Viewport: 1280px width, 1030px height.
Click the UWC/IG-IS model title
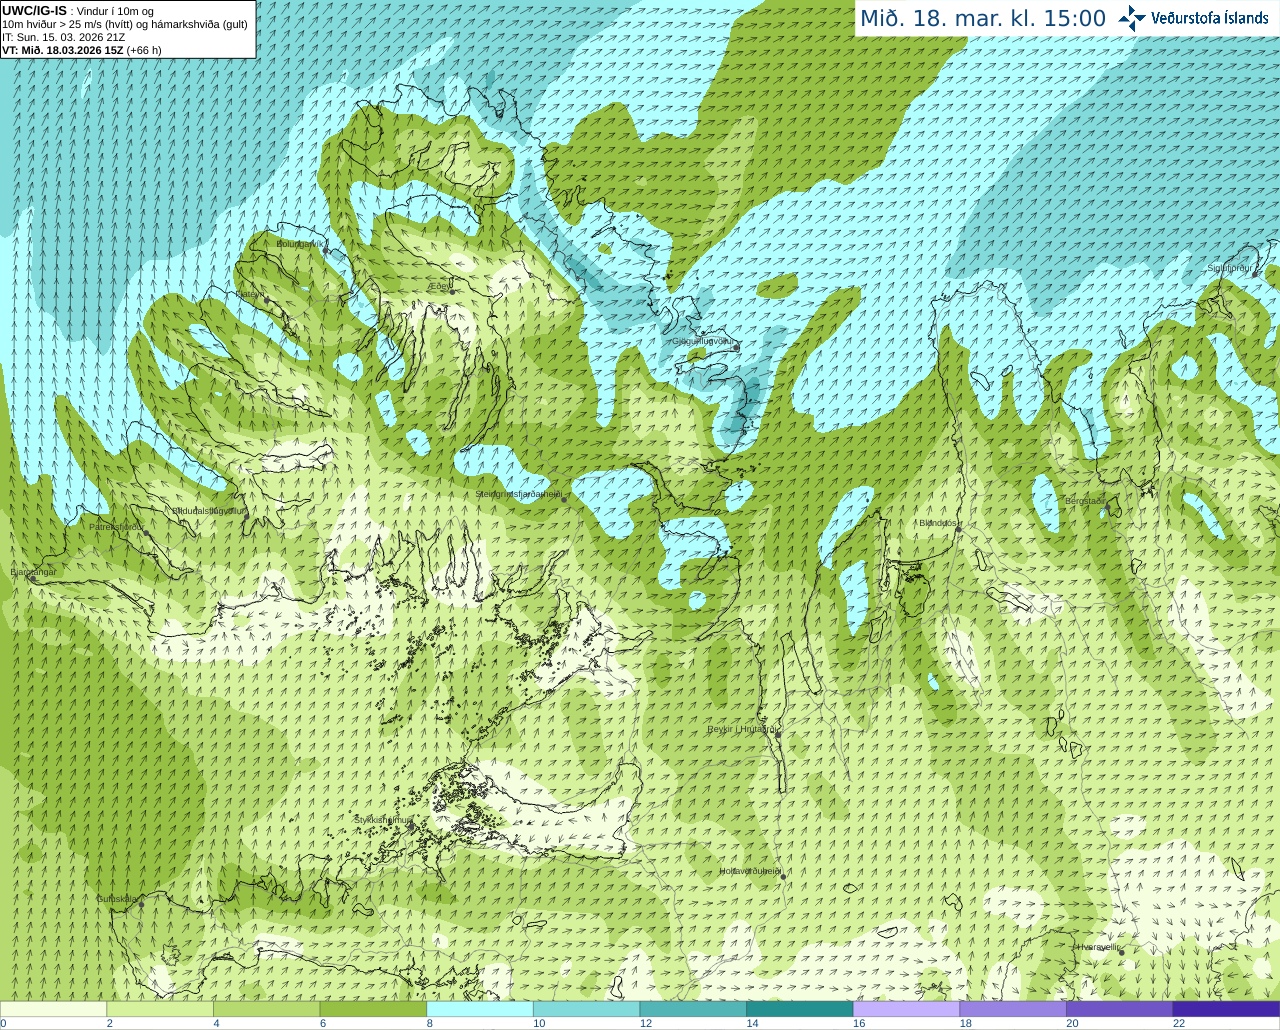pyautogui.click(x=34, y=11)
